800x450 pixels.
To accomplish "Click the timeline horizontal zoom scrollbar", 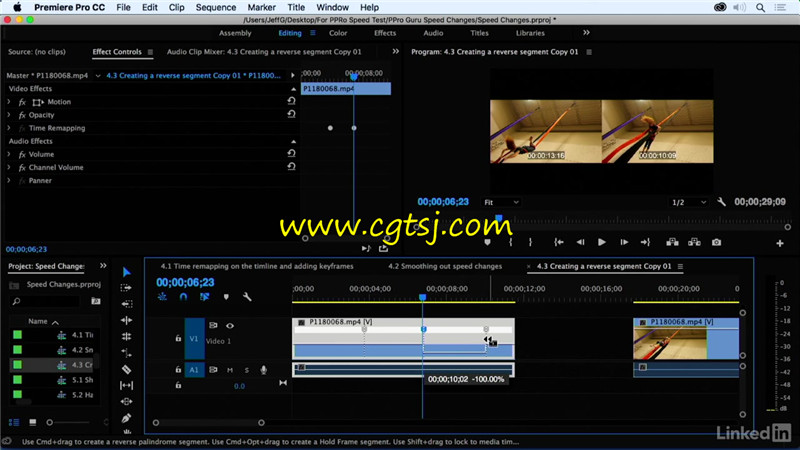I will pos(209,422).
